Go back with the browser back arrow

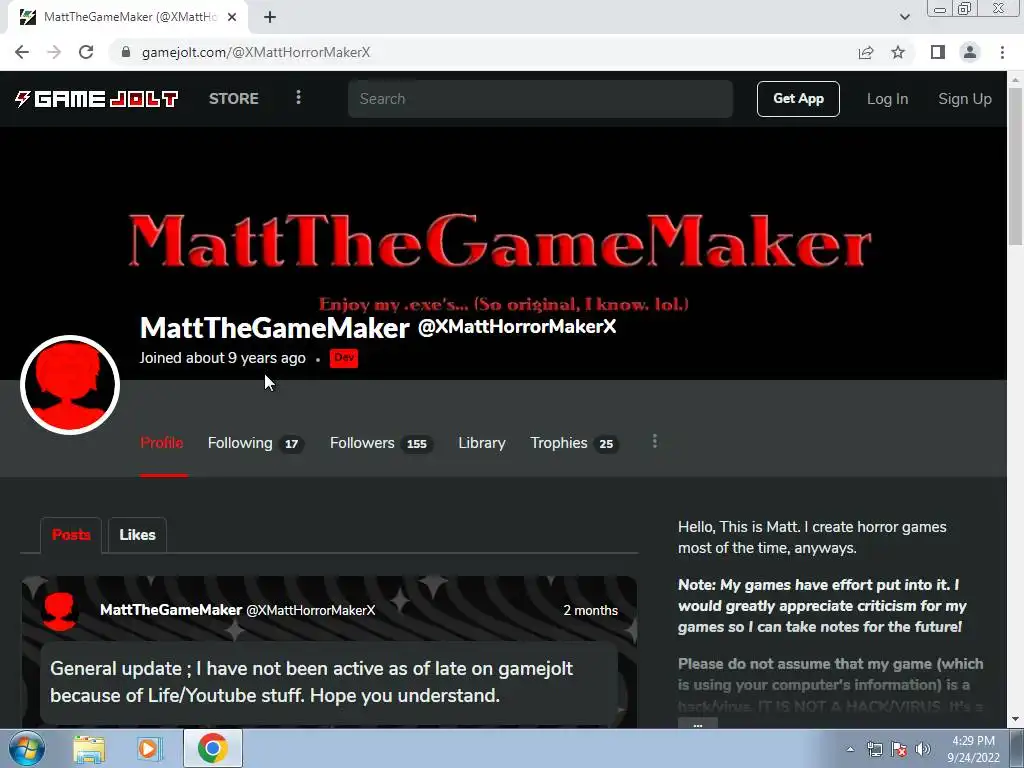pos(22,52)
